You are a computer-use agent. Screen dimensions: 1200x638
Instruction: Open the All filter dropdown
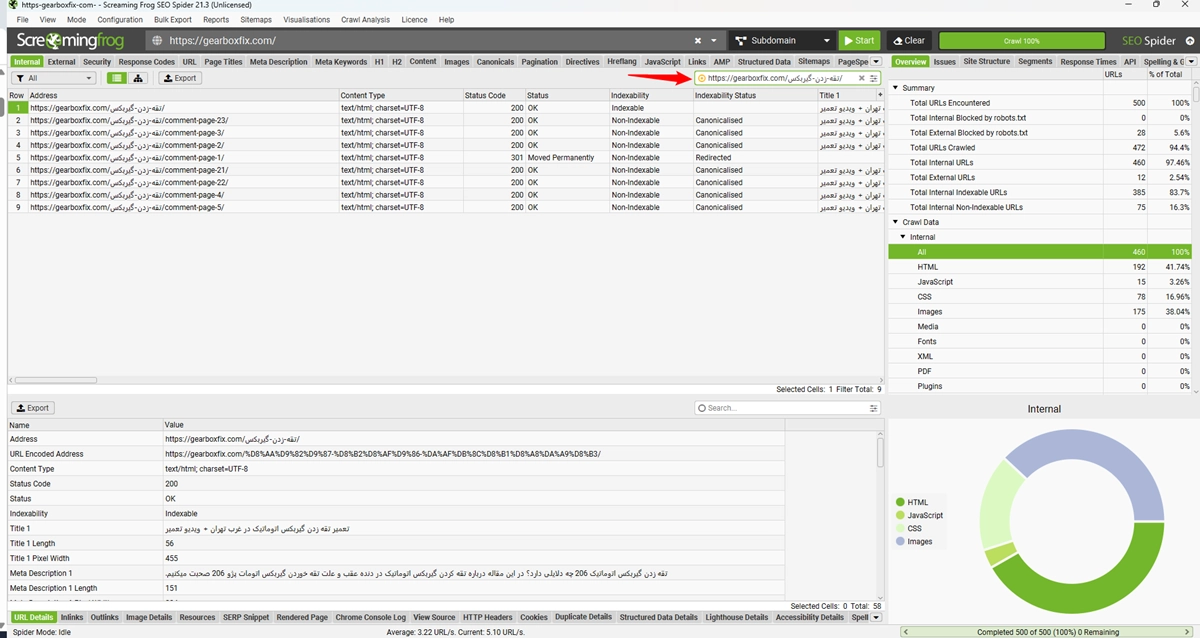click(x=54, y=78)
